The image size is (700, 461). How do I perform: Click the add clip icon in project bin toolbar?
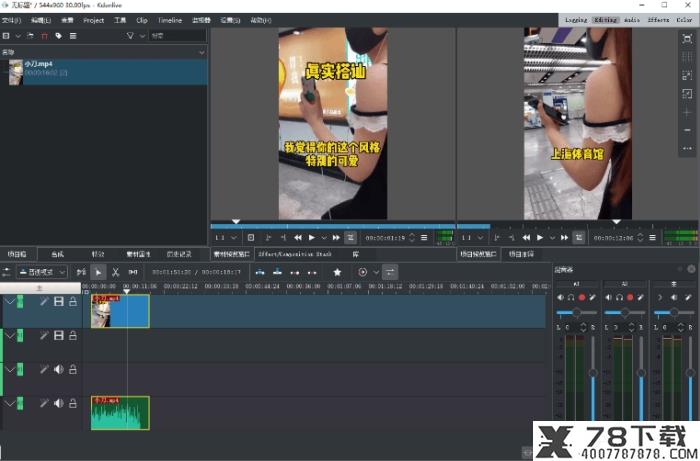coord(6,36)
